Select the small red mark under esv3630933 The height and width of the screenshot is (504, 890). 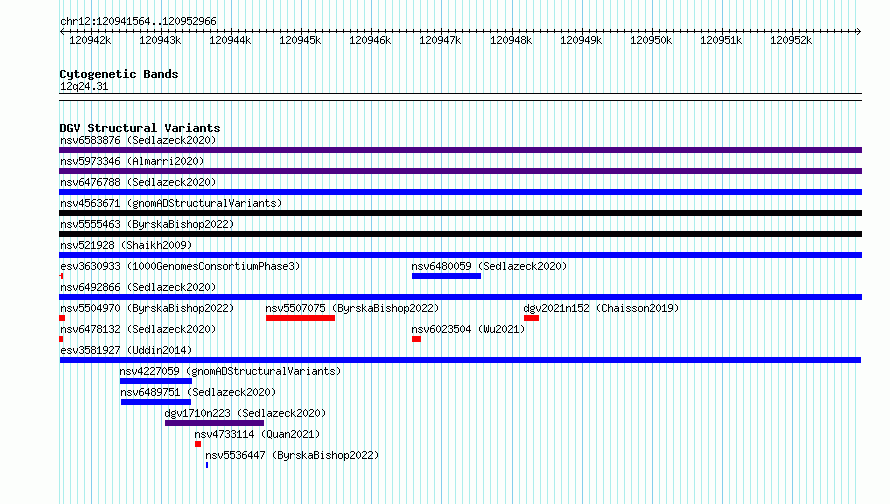[x=61, y=276]
